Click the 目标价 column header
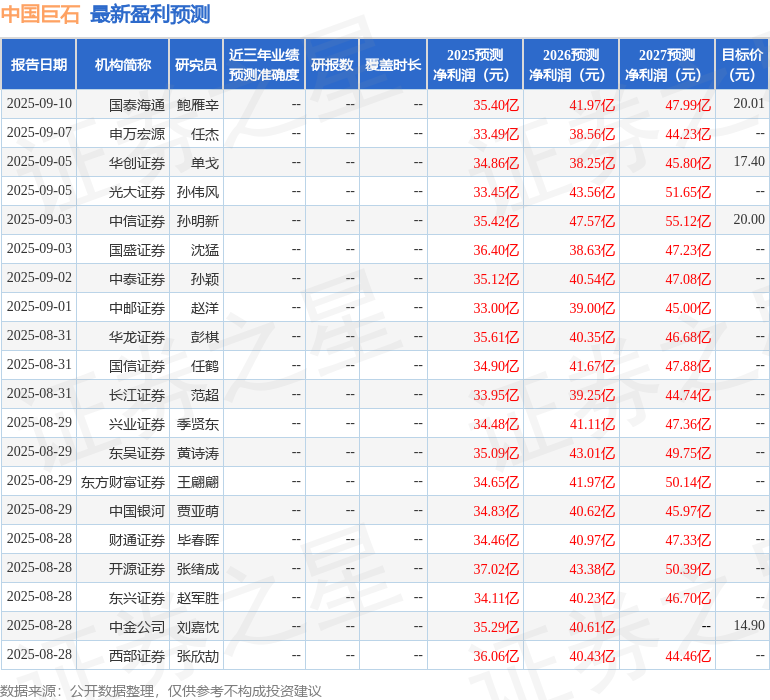 click(x=742, y=65)
